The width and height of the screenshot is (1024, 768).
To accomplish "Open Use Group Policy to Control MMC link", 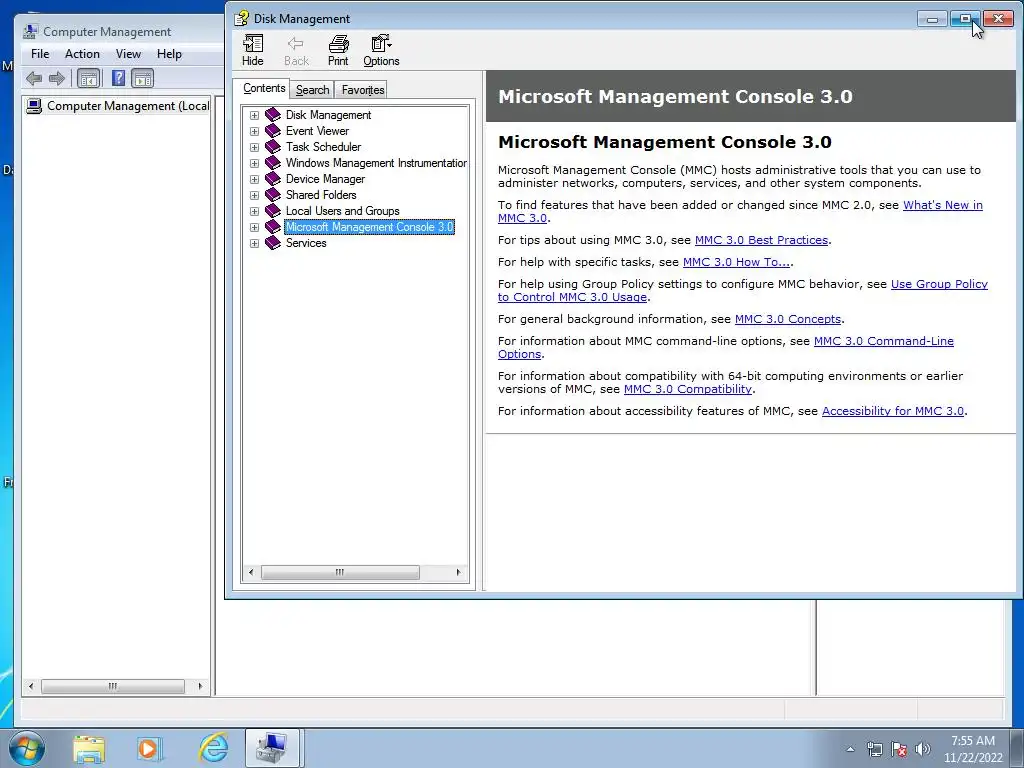I will pos(939,284).
